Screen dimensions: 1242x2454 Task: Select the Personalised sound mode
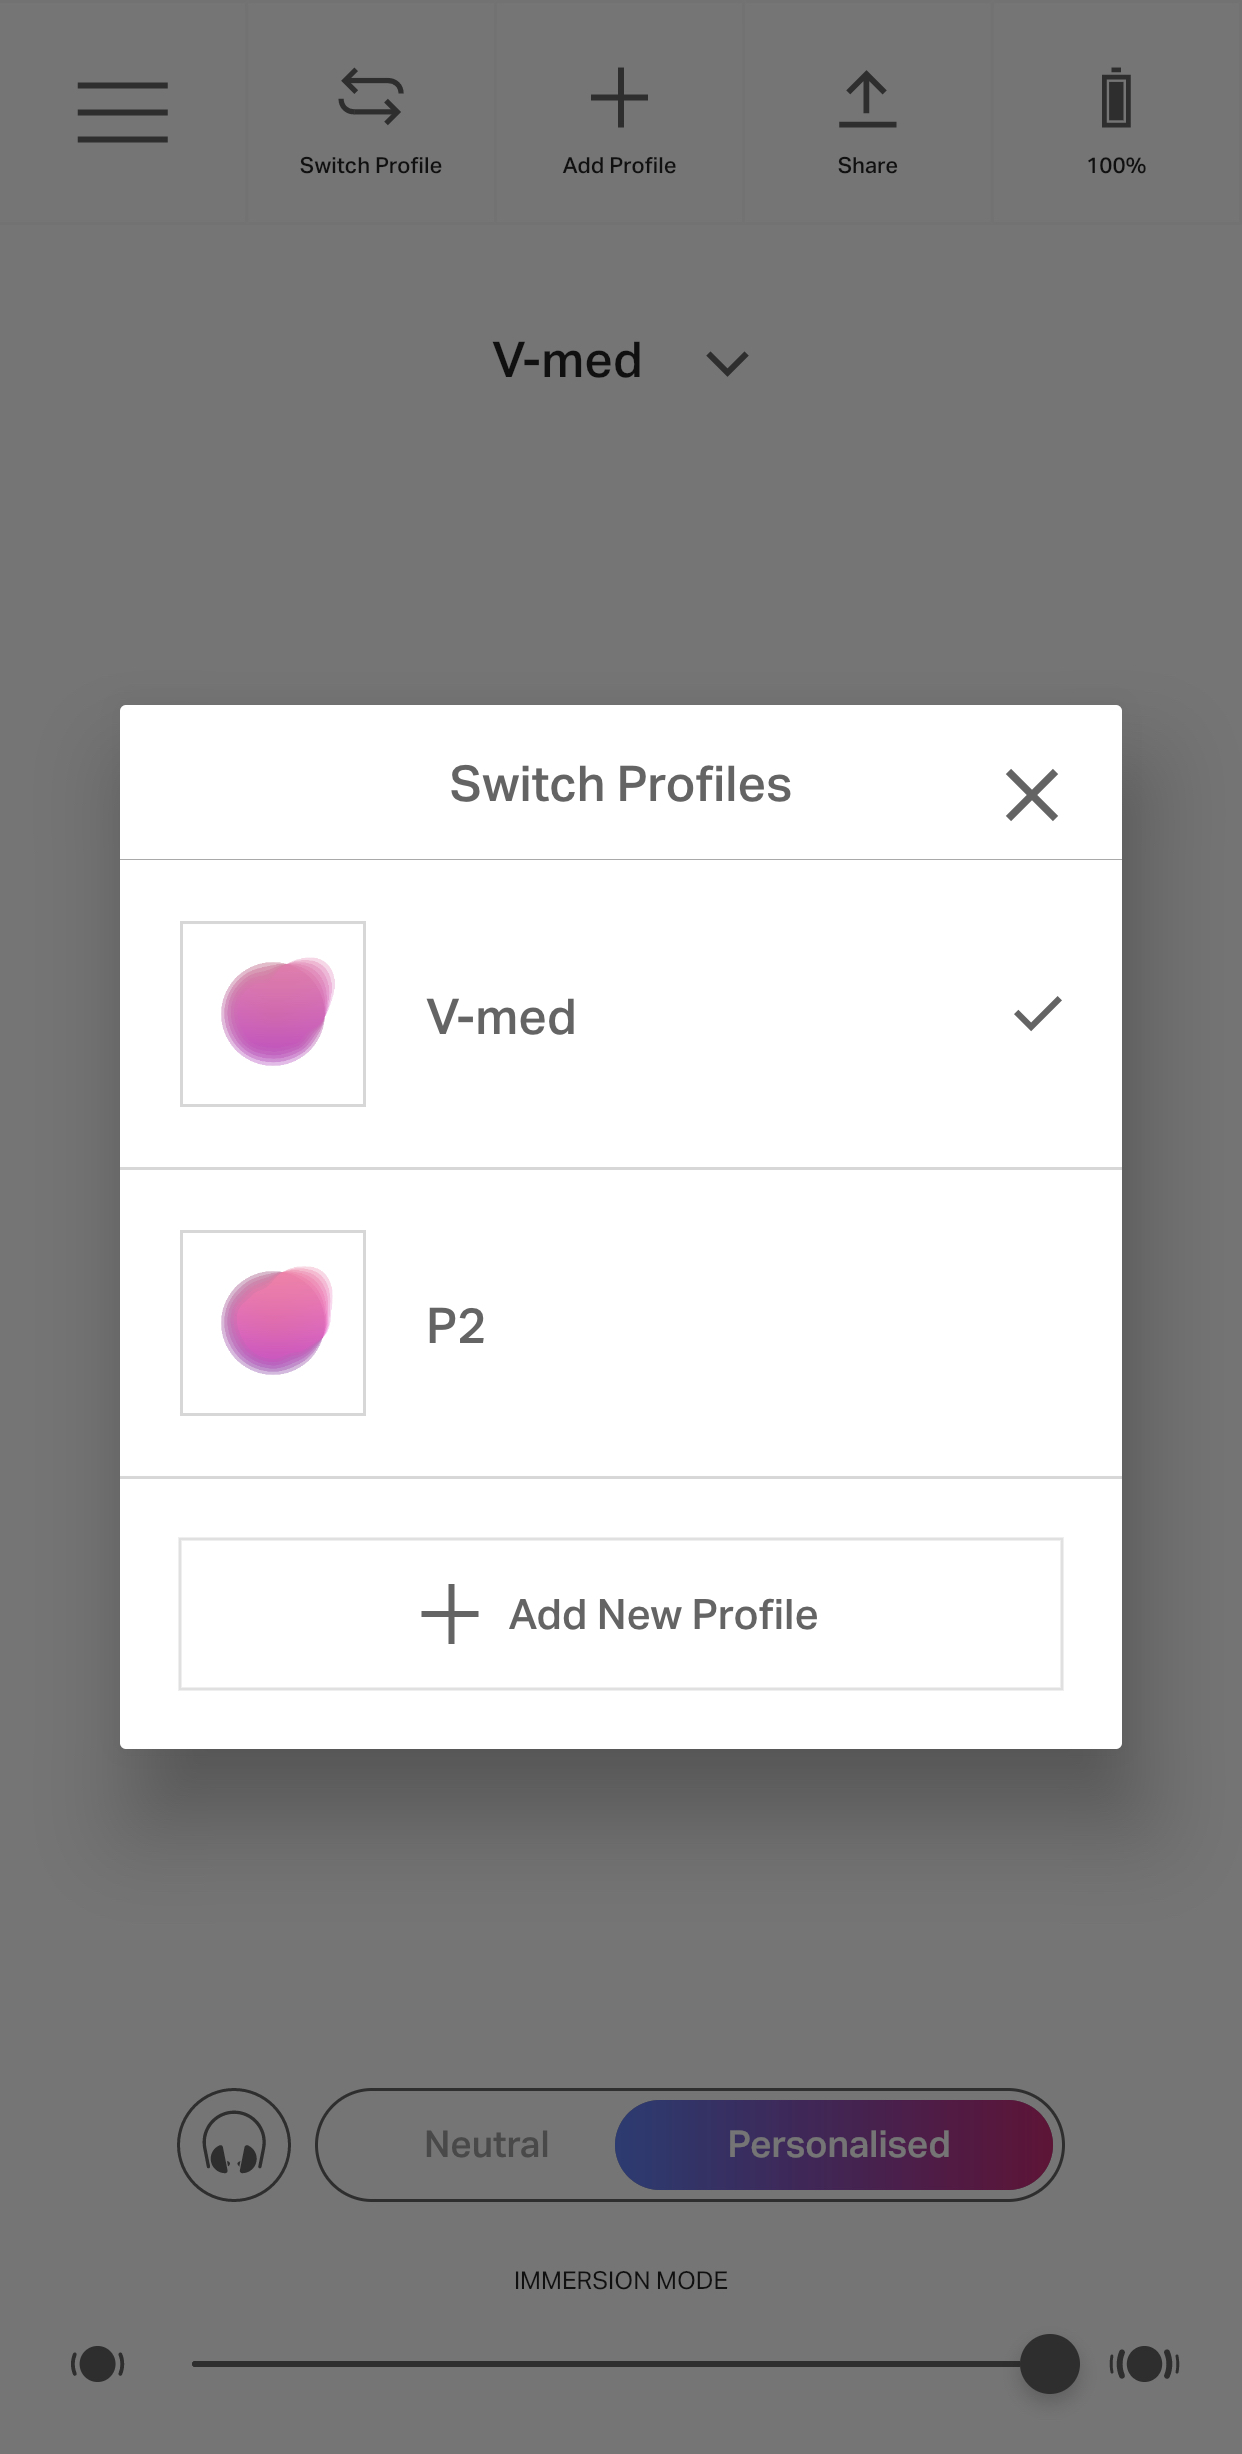pyautogui.click(x=837, y=2144)
